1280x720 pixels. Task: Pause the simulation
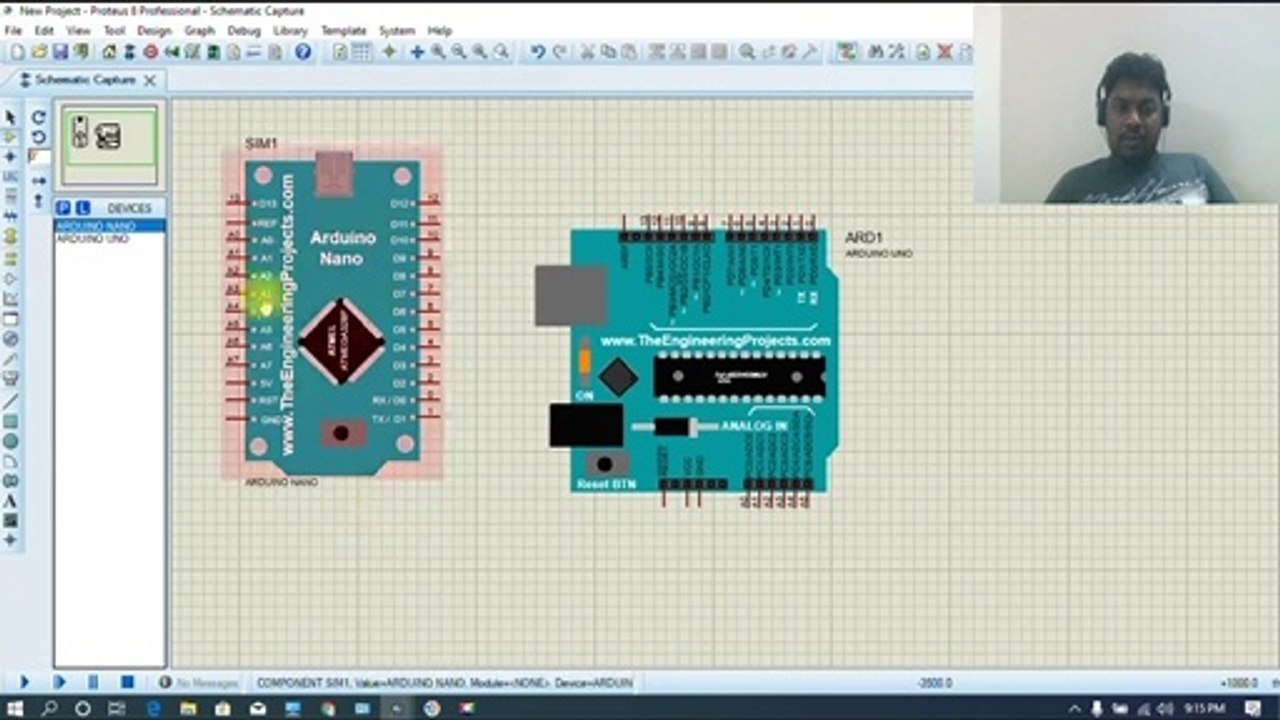93,682
